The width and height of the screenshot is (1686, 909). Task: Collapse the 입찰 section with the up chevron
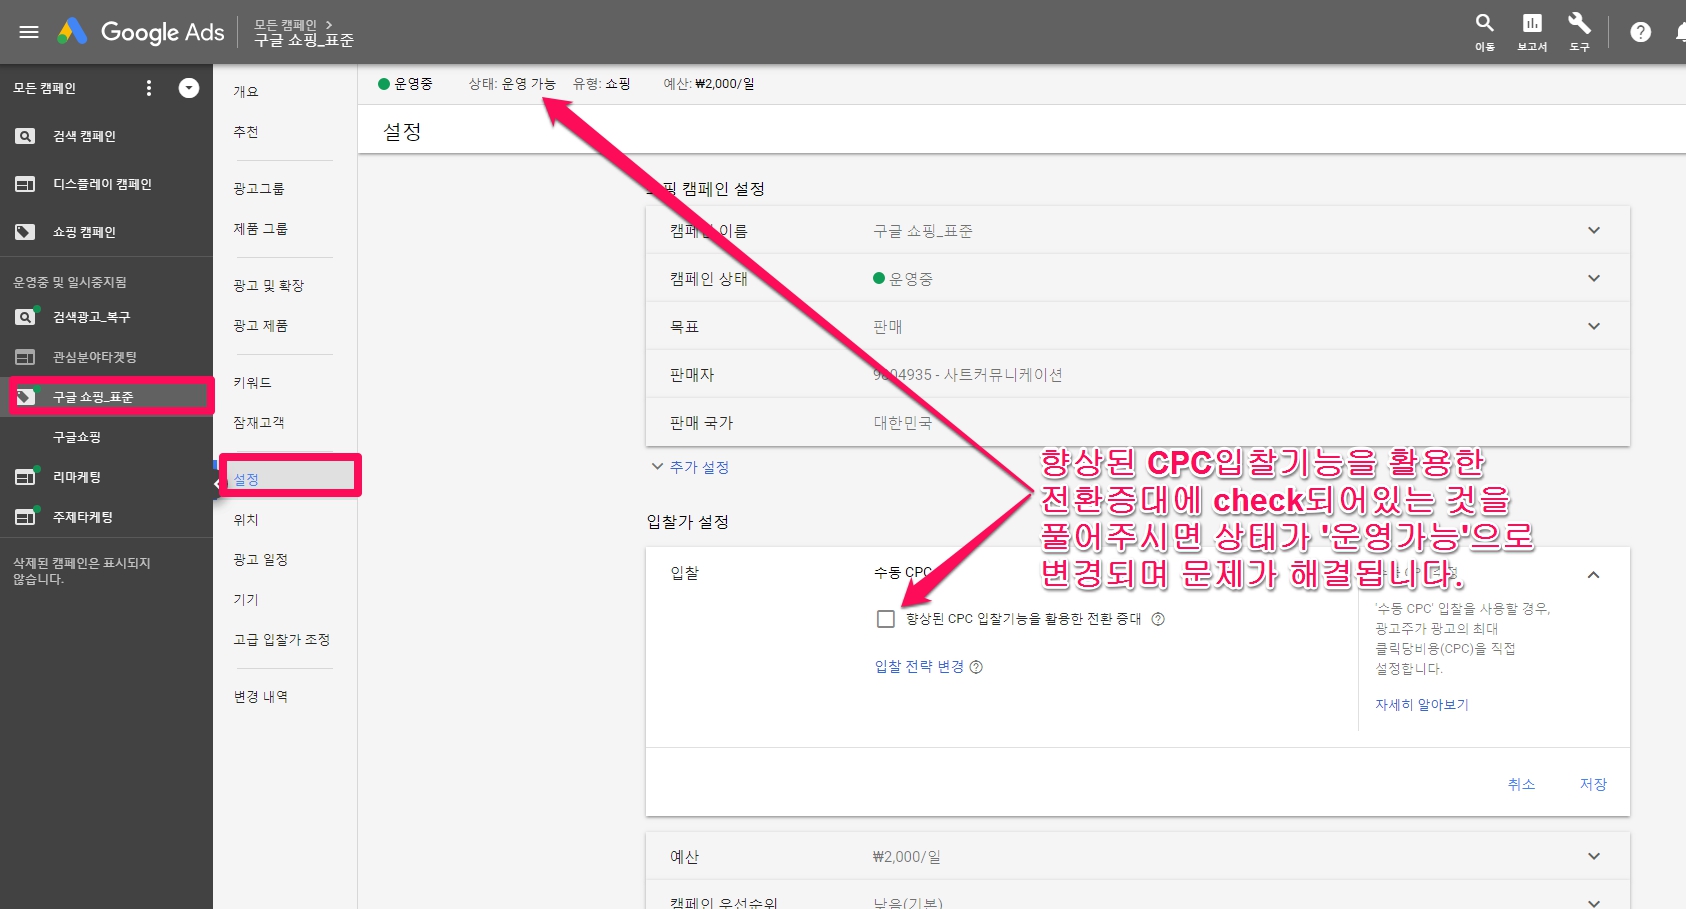1593,575
